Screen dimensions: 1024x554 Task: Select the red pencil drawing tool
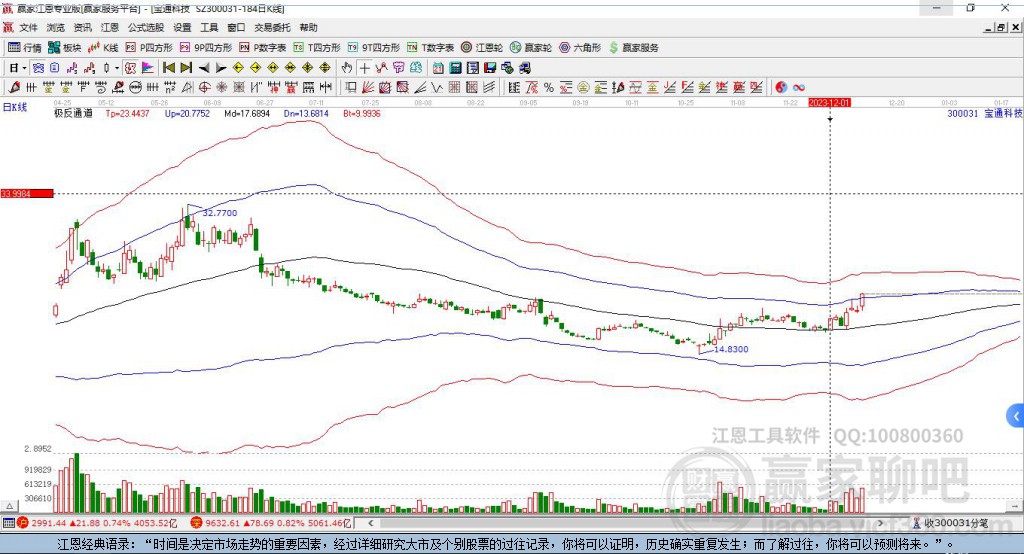(x=14, y=88)
